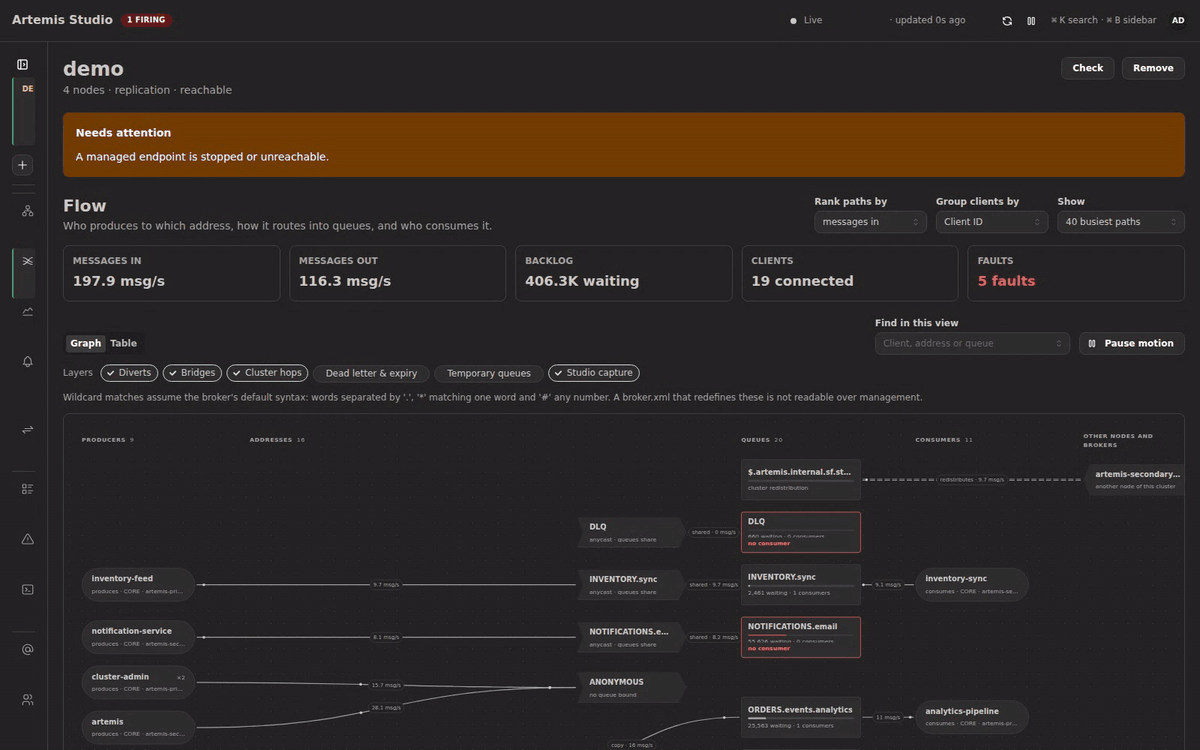Enable the Temporary queues layer
Viewport: 1200px width, 750px height.
click(x=489, y=373)
